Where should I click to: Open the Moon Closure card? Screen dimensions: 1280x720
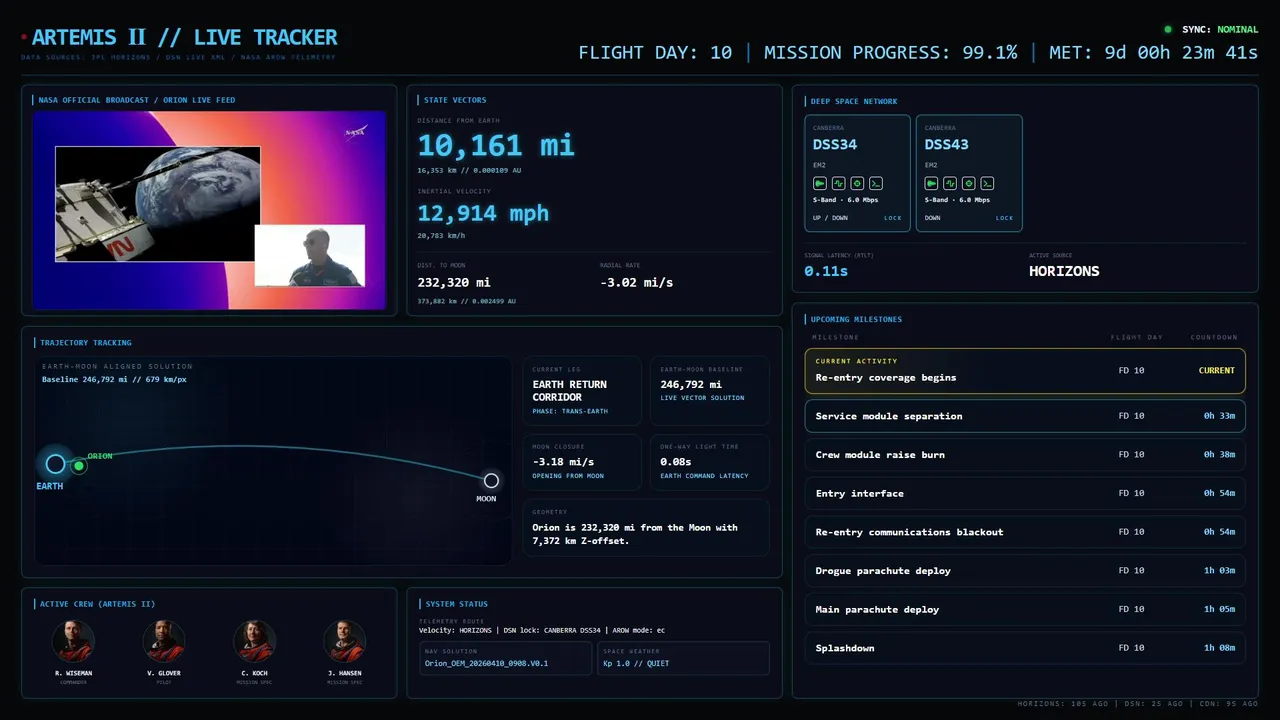(582, 462)
